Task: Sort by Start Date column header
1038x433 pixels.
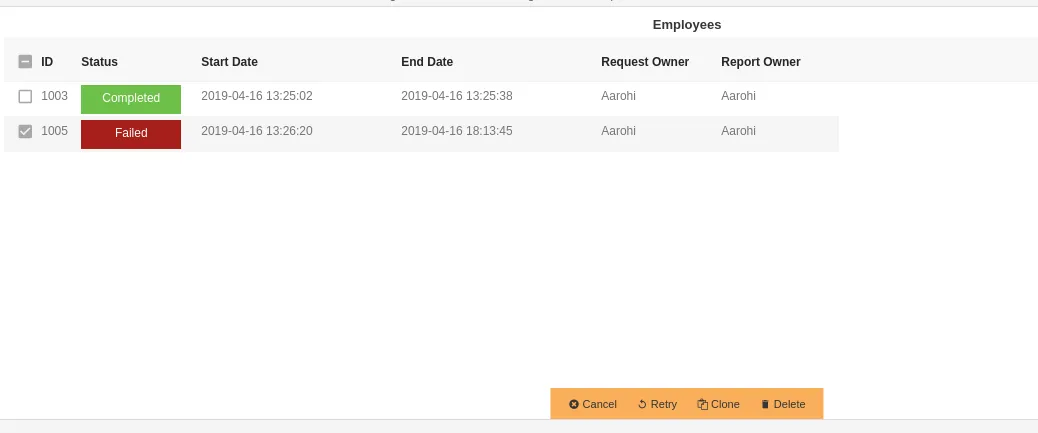Action: [229, 62]
